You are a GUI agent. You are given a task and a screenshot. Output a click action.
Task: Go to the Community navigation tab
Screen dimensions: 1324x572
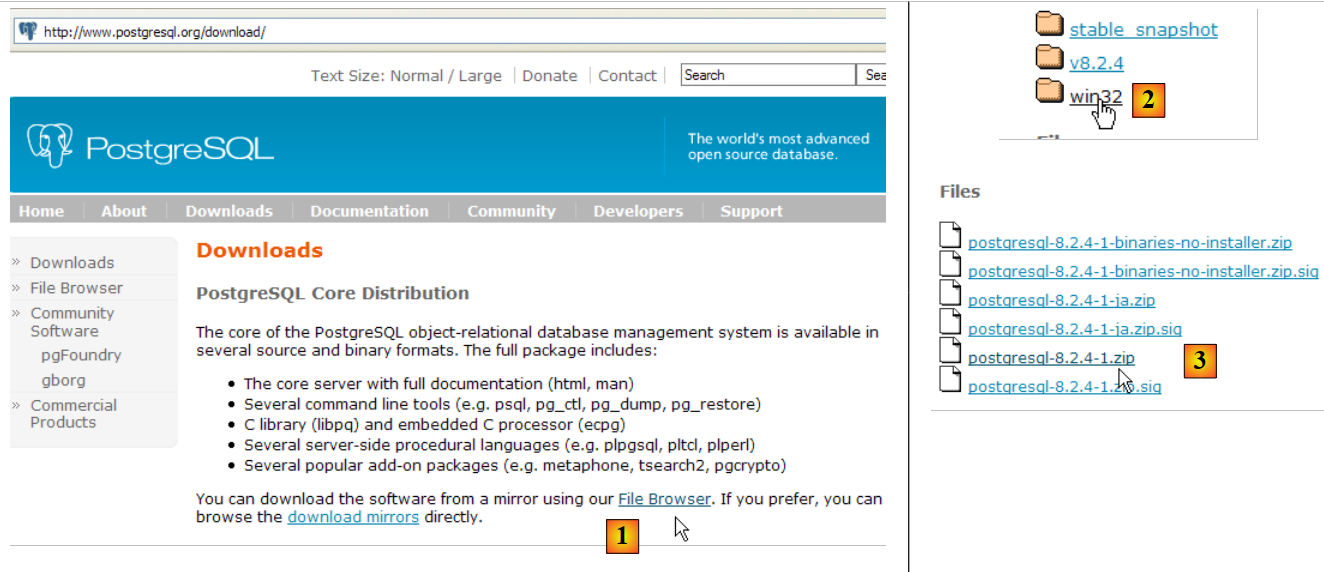(x=511, y=211)
